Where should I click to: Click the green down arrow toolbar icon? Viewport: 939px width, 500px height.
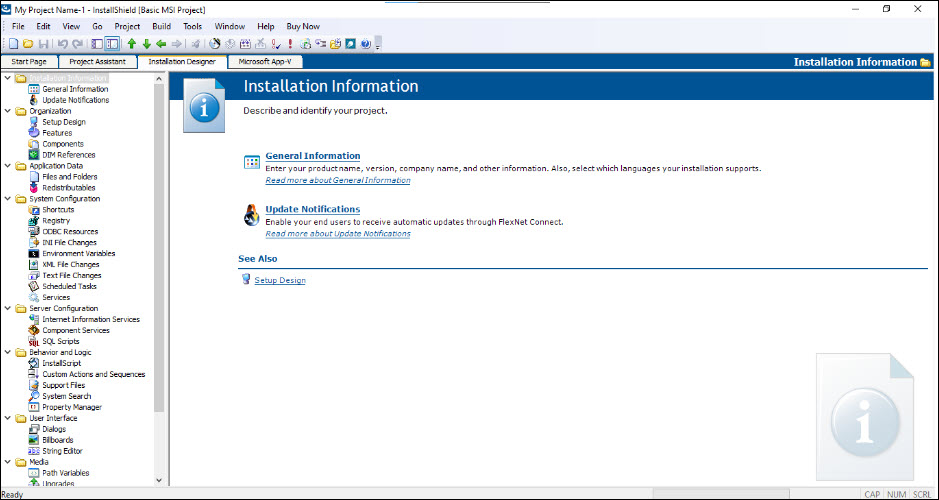[147, 44]
